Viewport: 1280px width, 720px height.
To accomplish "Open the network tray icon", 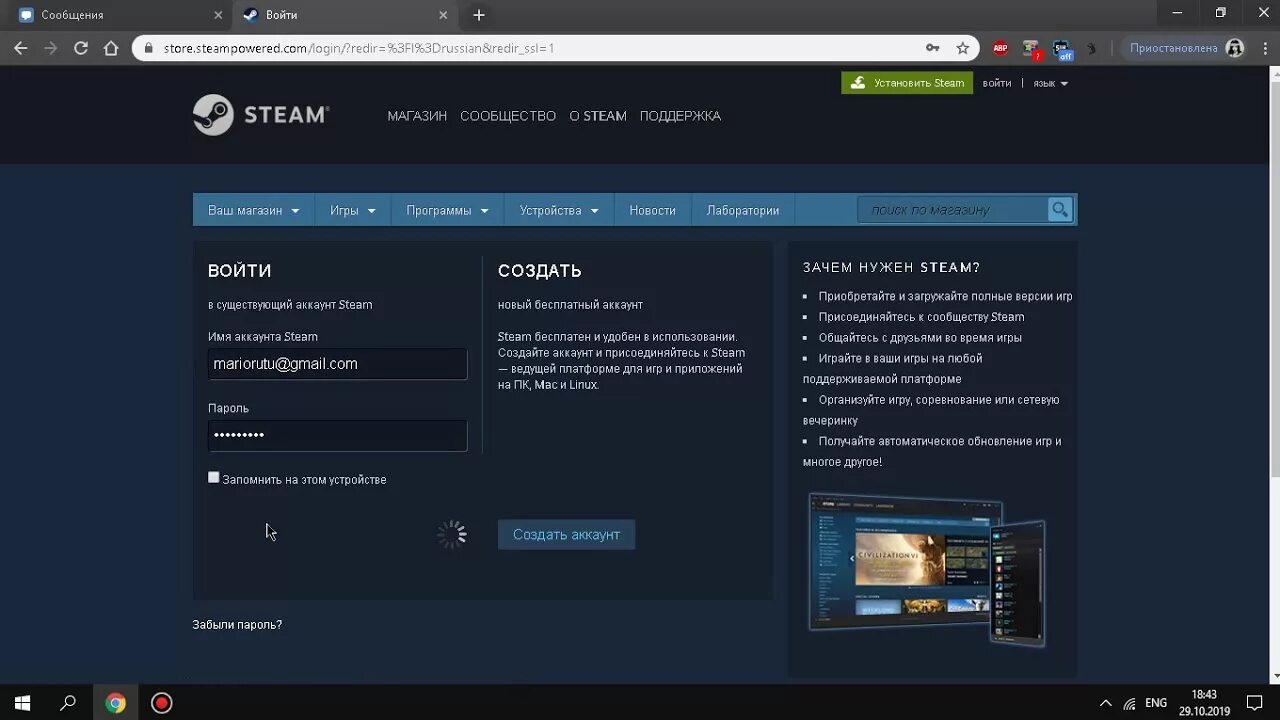I will pyautogui.click(x=1129, y=703).
